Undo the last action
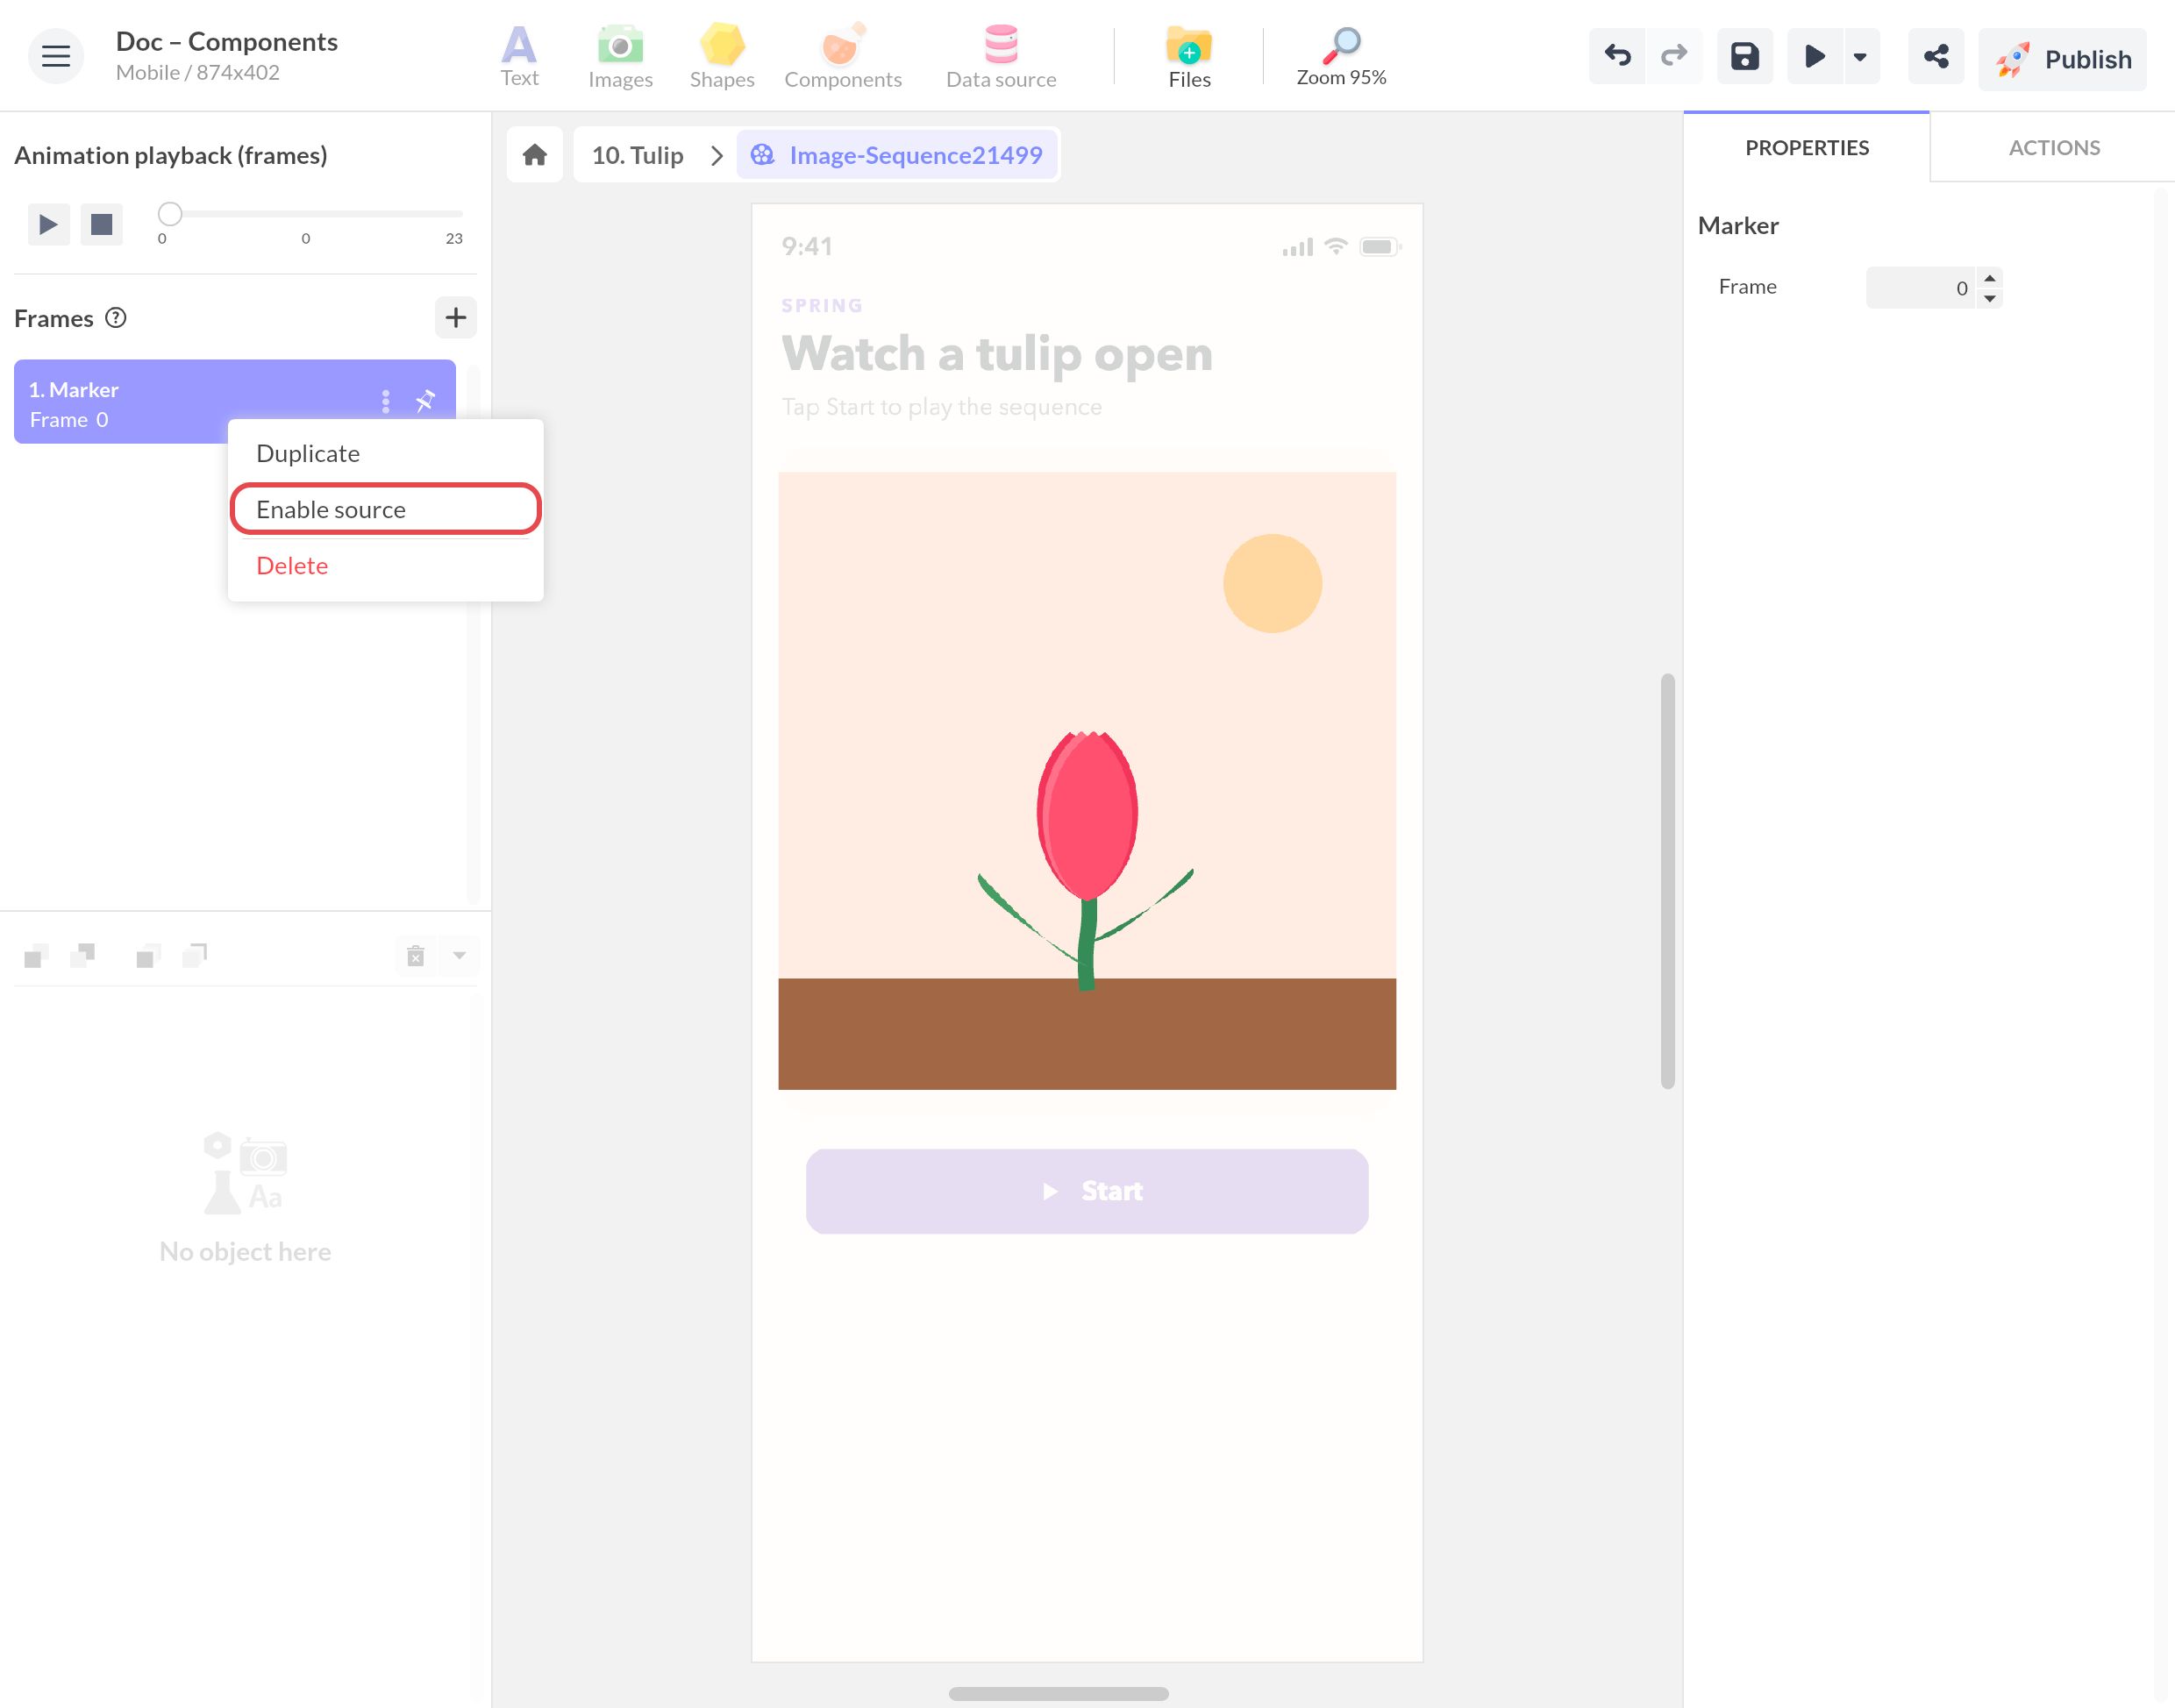Viewport: 2175px width, 1708px height. 1617,56
